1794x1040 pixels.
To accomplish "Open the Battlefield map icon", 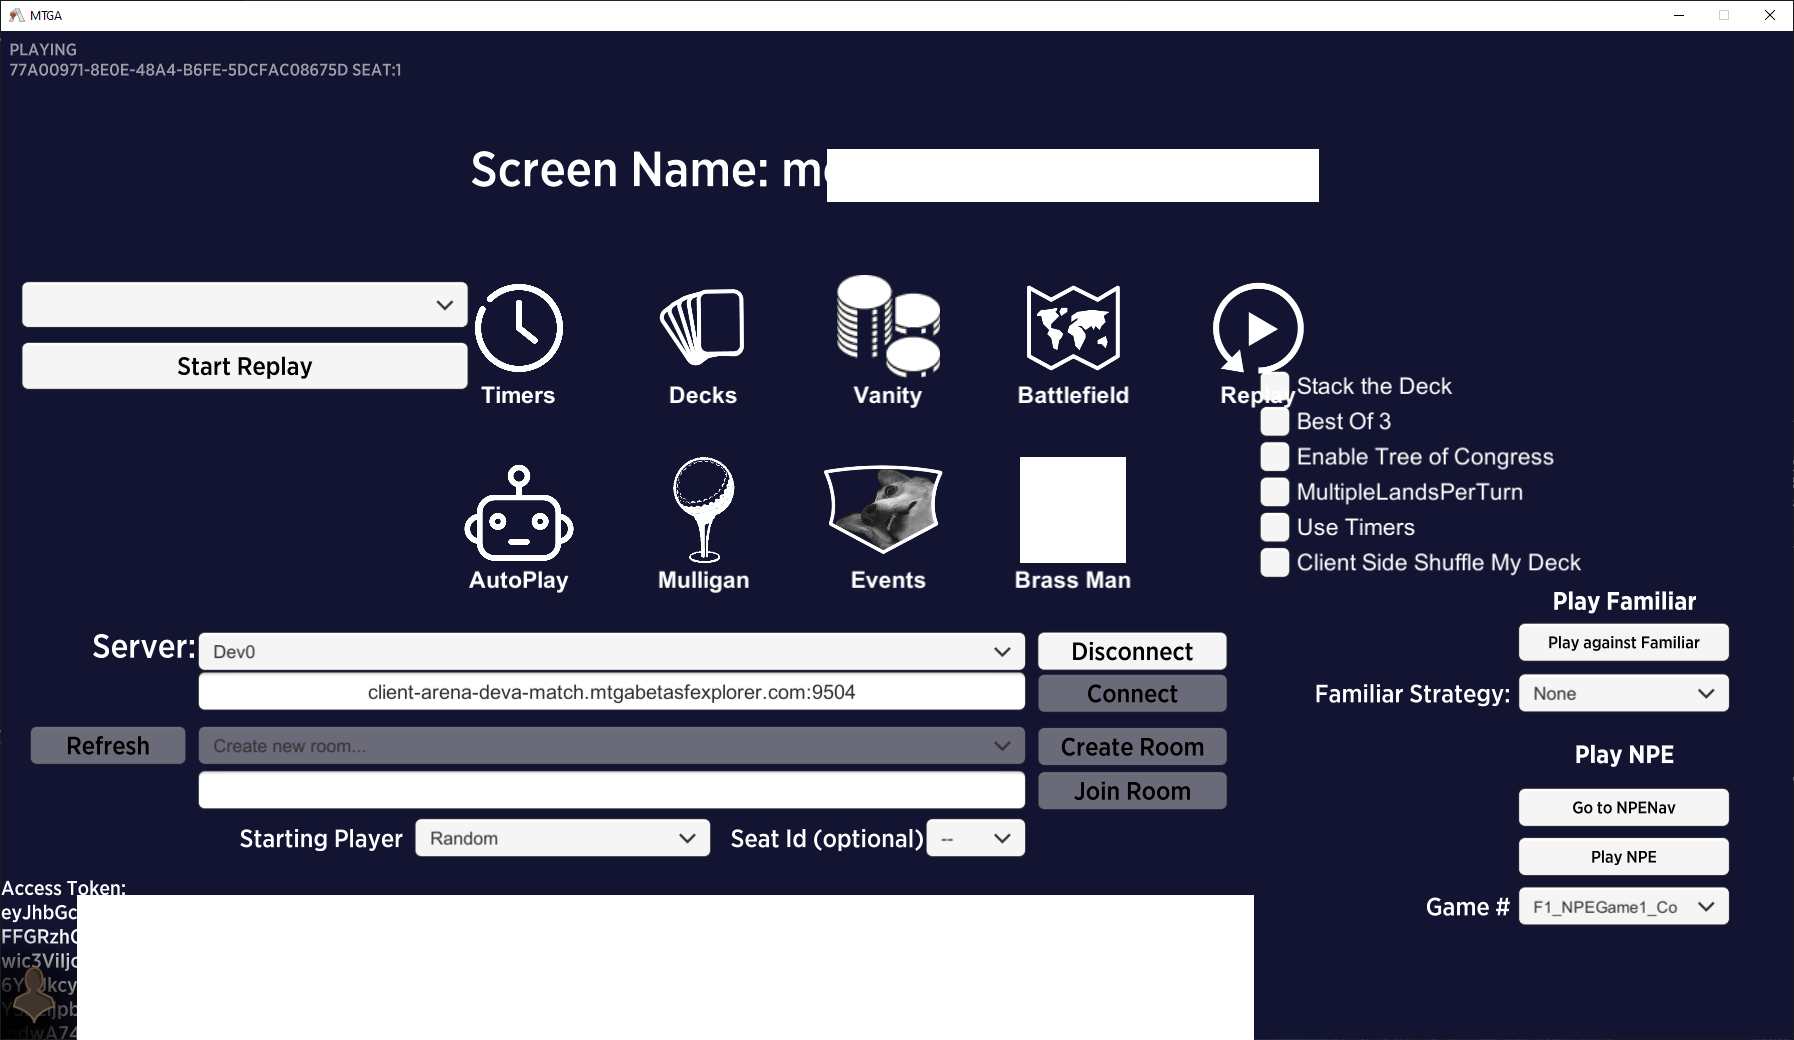I will pos(1073,328).
